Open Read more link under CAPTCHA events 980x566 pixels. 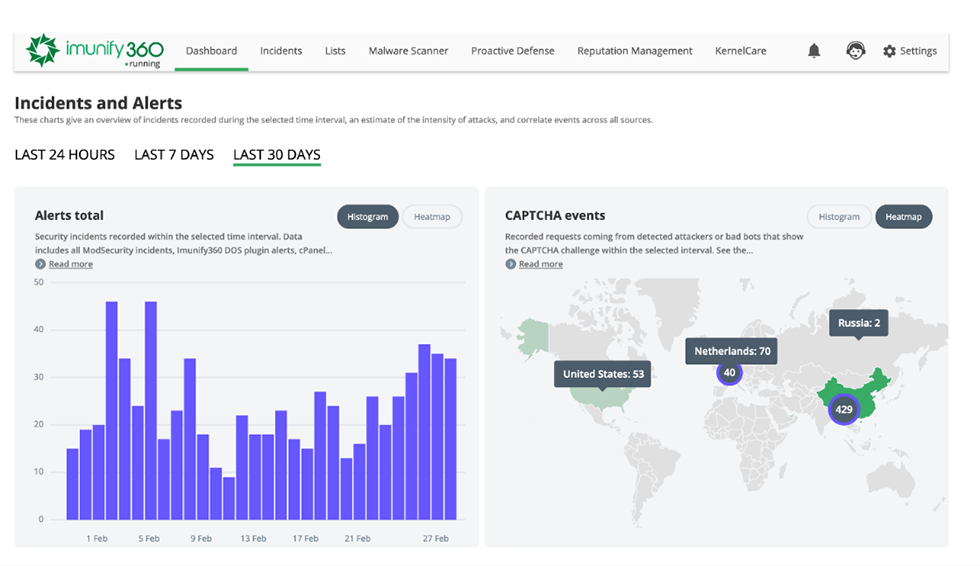(x=540, y=264)
